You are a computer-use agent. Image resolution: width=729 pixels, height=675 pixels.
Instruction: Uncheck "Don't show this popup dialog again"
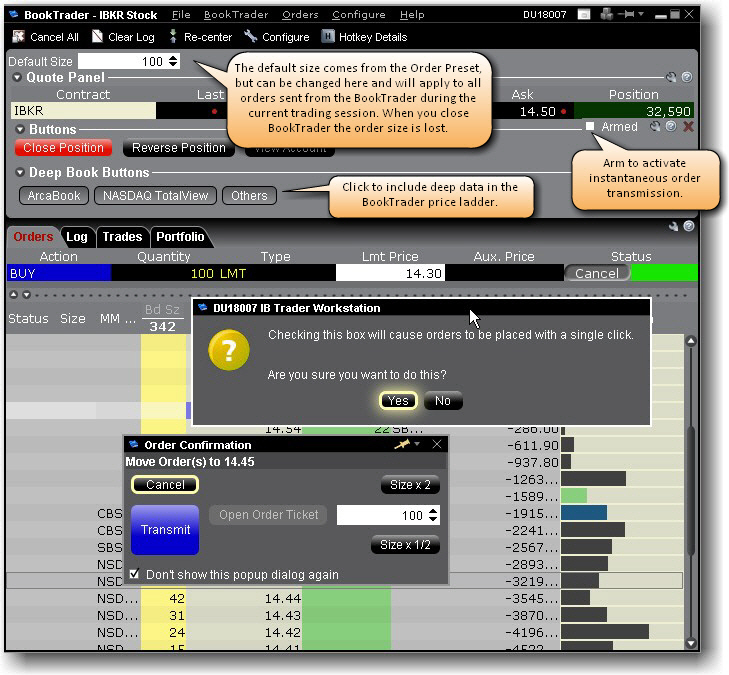point(135,575)
